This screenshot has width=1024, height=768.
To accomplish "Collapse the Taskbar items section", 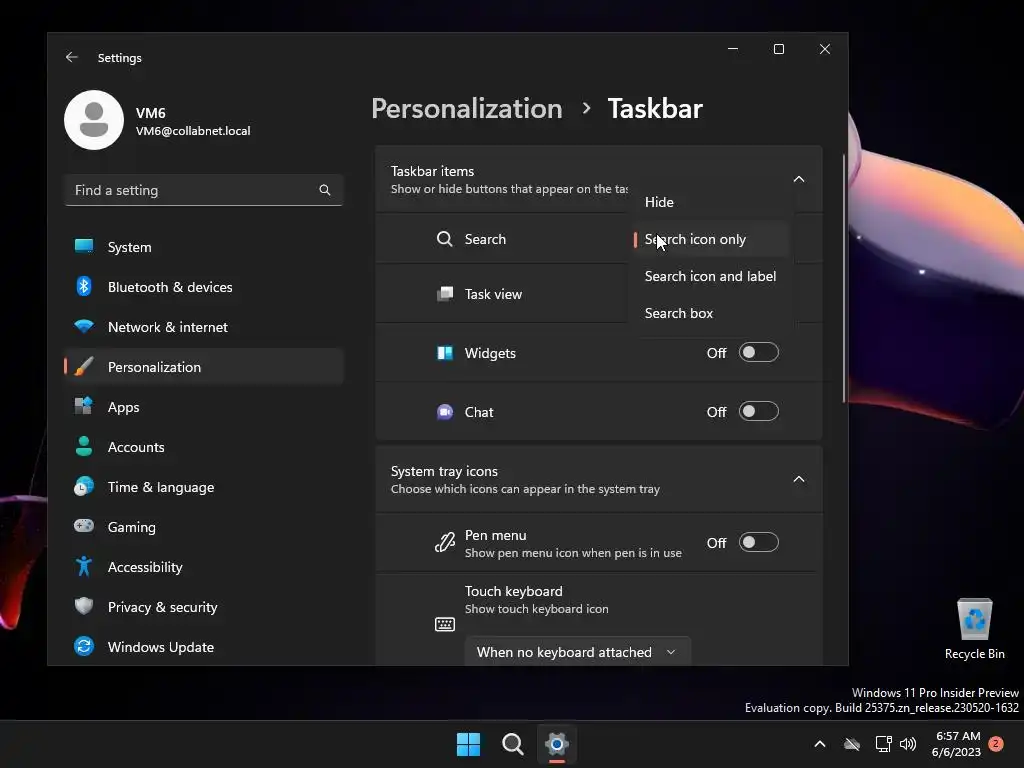I will [799, 179].
